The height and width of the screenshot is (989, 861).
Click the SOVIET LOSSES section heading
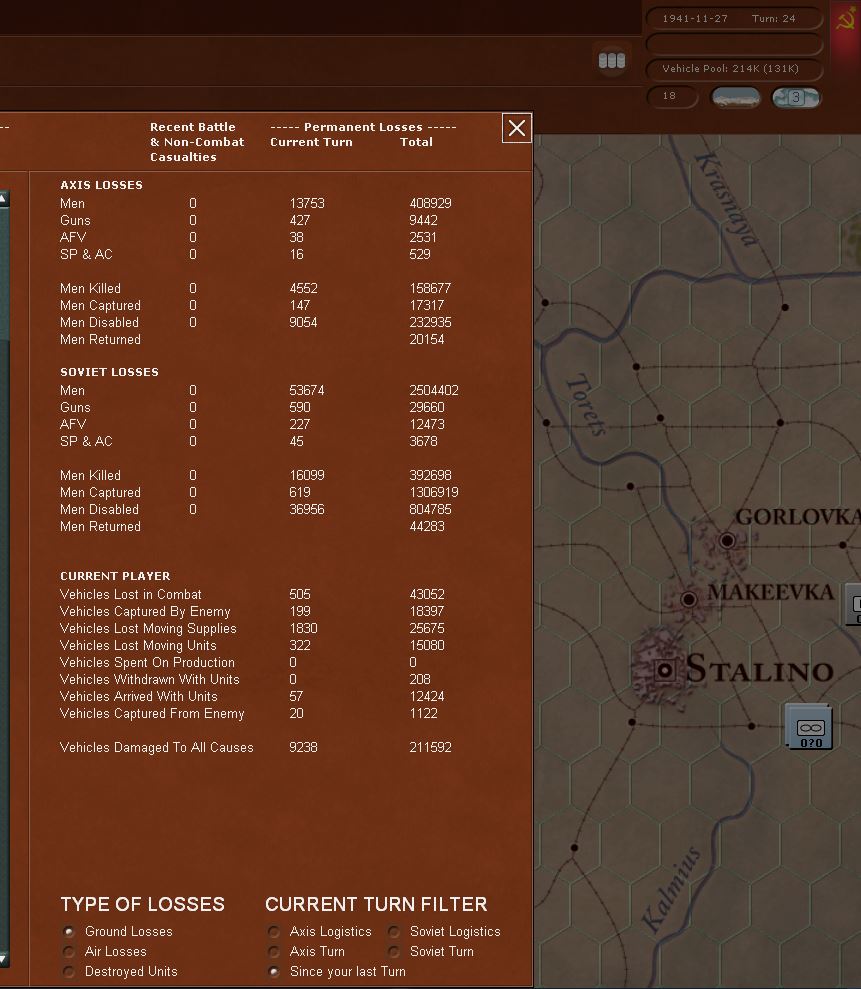coord(109,372)
